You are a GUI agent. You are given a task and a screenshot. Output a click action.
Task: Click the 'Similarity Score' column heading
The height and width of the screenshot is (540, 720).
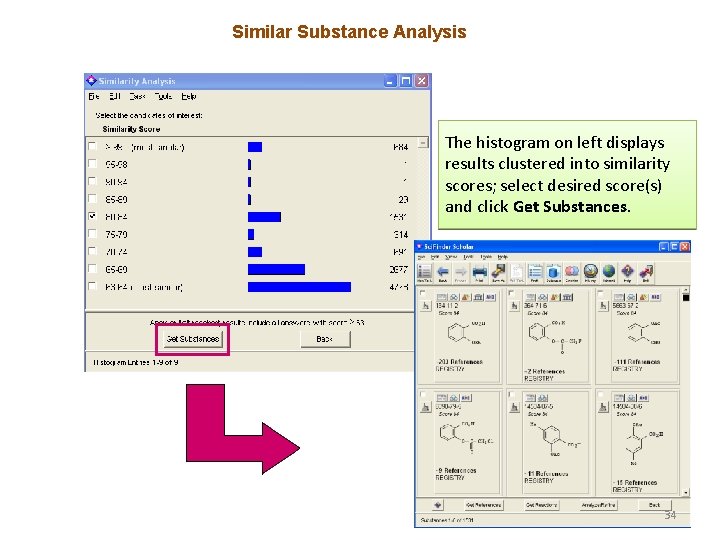tap(131, 129)
